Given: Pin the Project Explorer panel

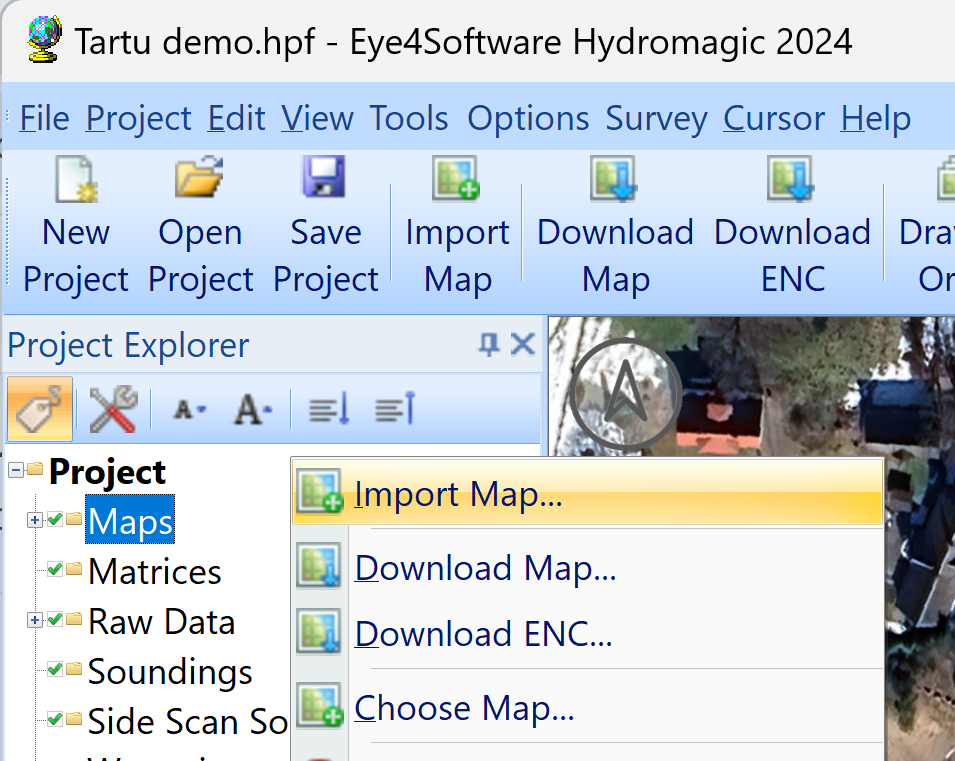Looking at the screenshot, I should (x=488, y=344).
